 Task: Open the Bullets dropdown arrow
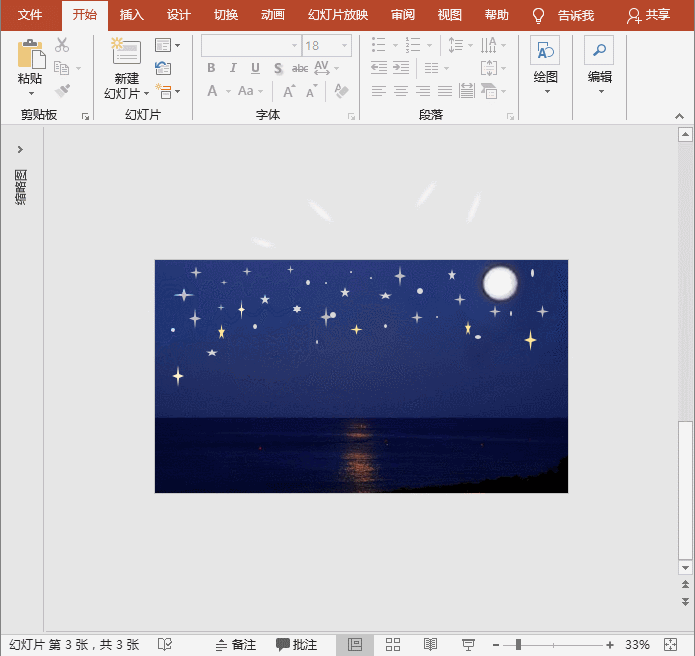point(395,45)
